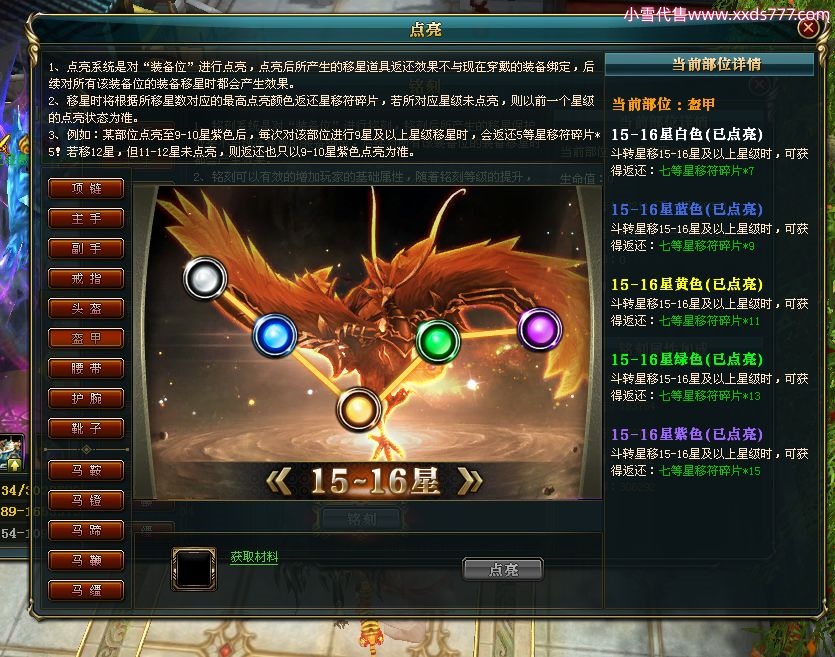Select the 马鞍 mount slot tab
Screen dimensions: 835x657
point(86,470)
